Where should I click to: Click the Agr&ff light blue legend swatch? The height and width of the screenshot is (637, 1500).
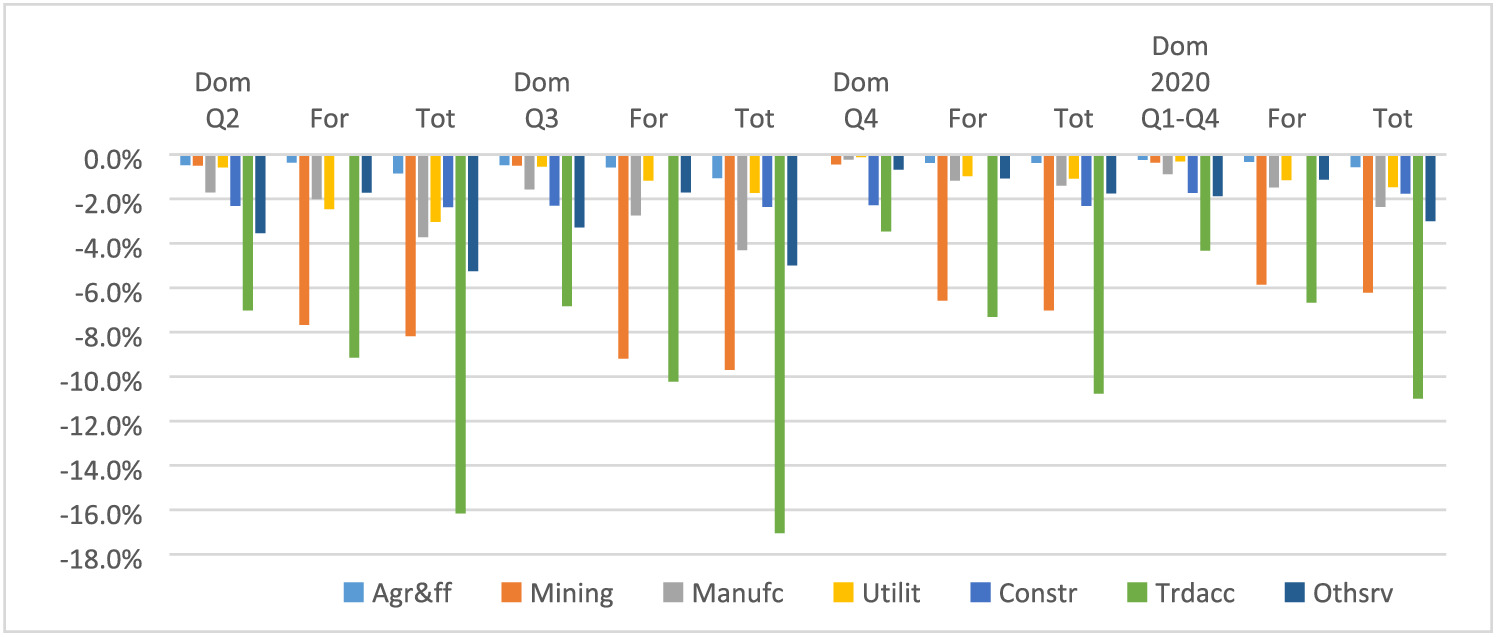tap(352, 593)
